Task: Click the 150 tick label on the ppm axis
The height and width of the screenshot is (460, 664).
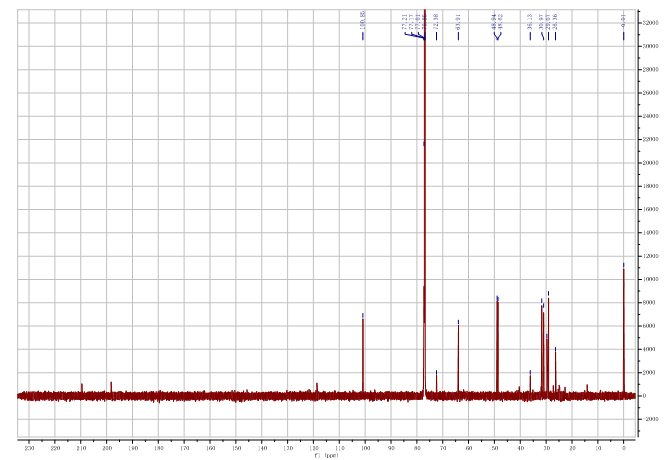Action: click(236, 448)
